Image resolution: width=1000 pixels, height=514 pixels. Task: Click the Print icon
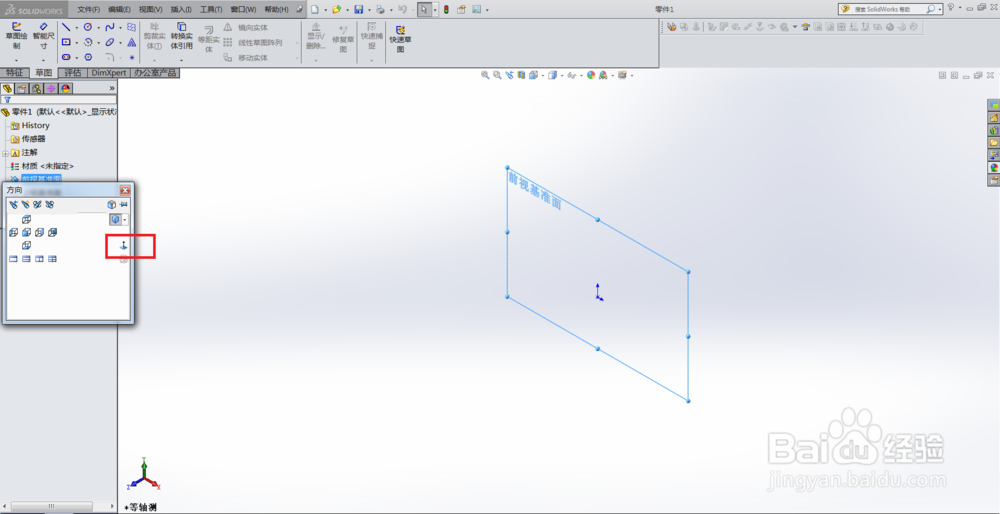pyautogui.click(x=380, y=10)
